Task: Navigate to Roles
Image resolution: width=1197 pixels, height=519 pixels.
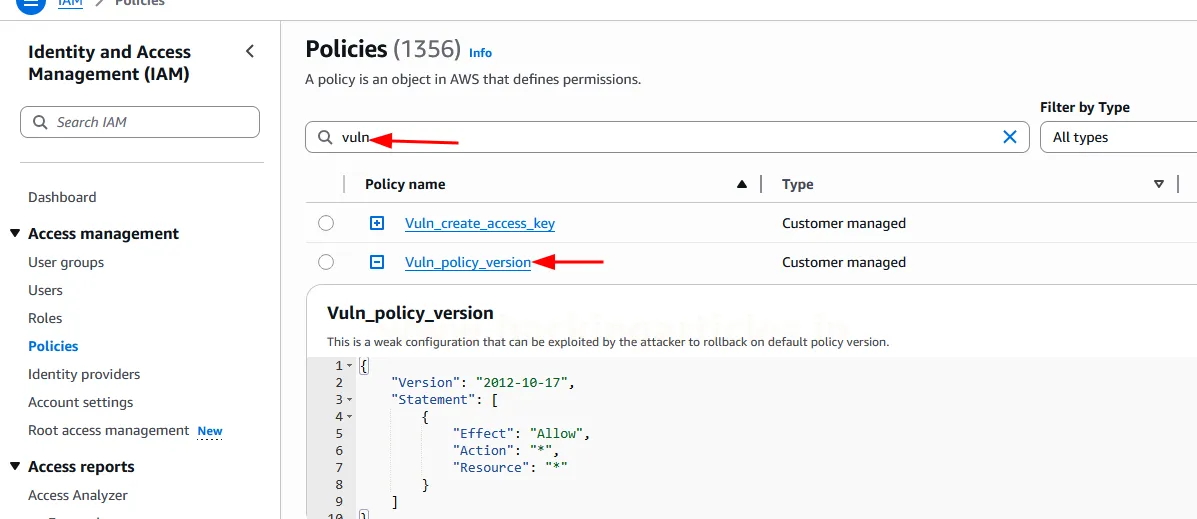Action: click(x=45, y=318)
